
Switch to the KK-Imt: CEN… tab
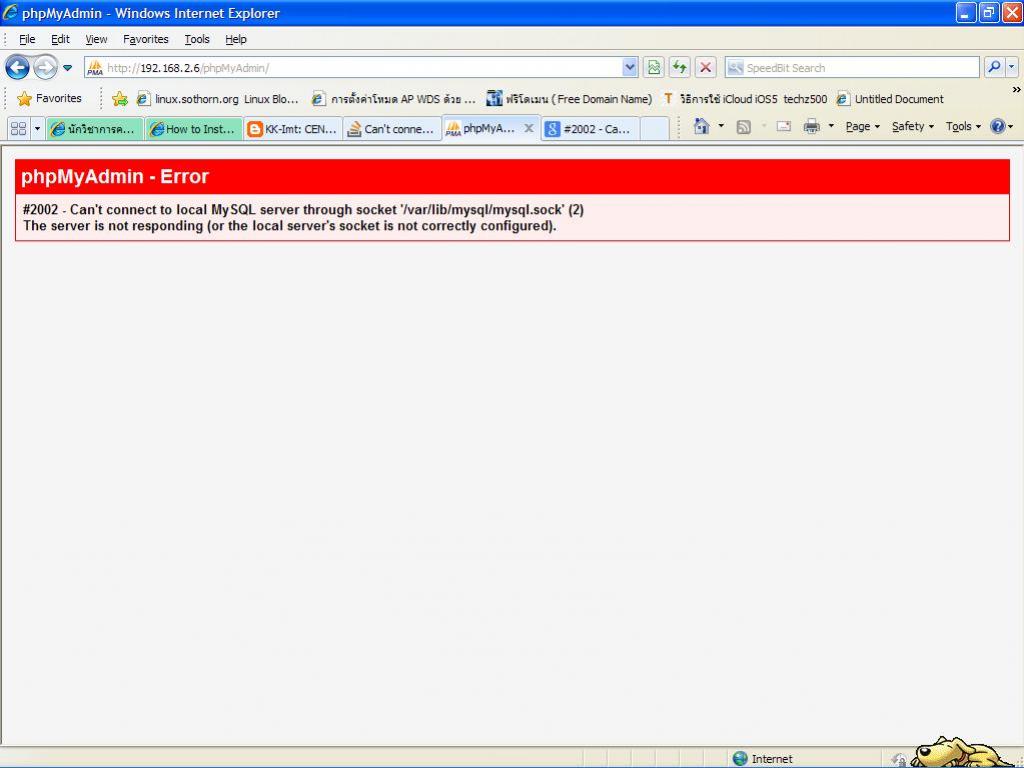(293, 129)
